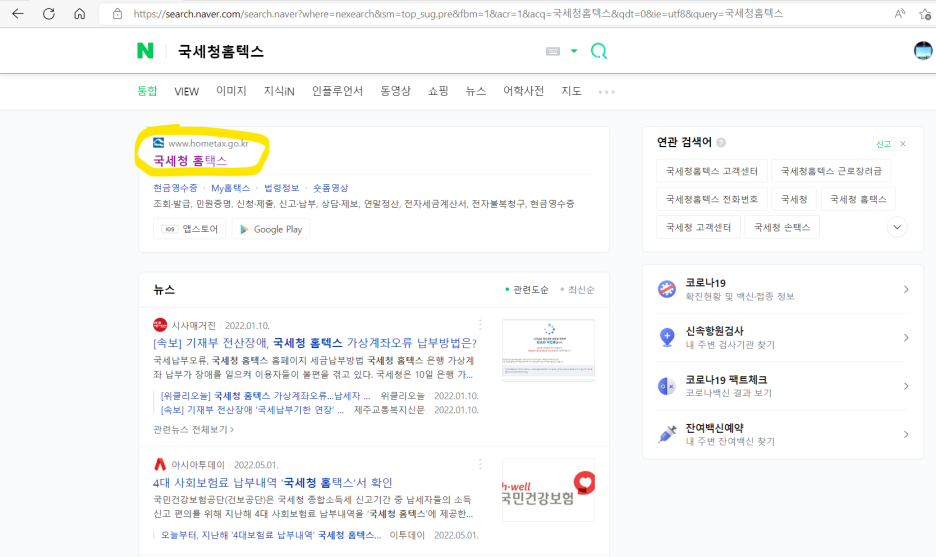Open the My홈택스 sublink
Image resolution: width=936 pixels, height=557 pixels.
(230, 188)
